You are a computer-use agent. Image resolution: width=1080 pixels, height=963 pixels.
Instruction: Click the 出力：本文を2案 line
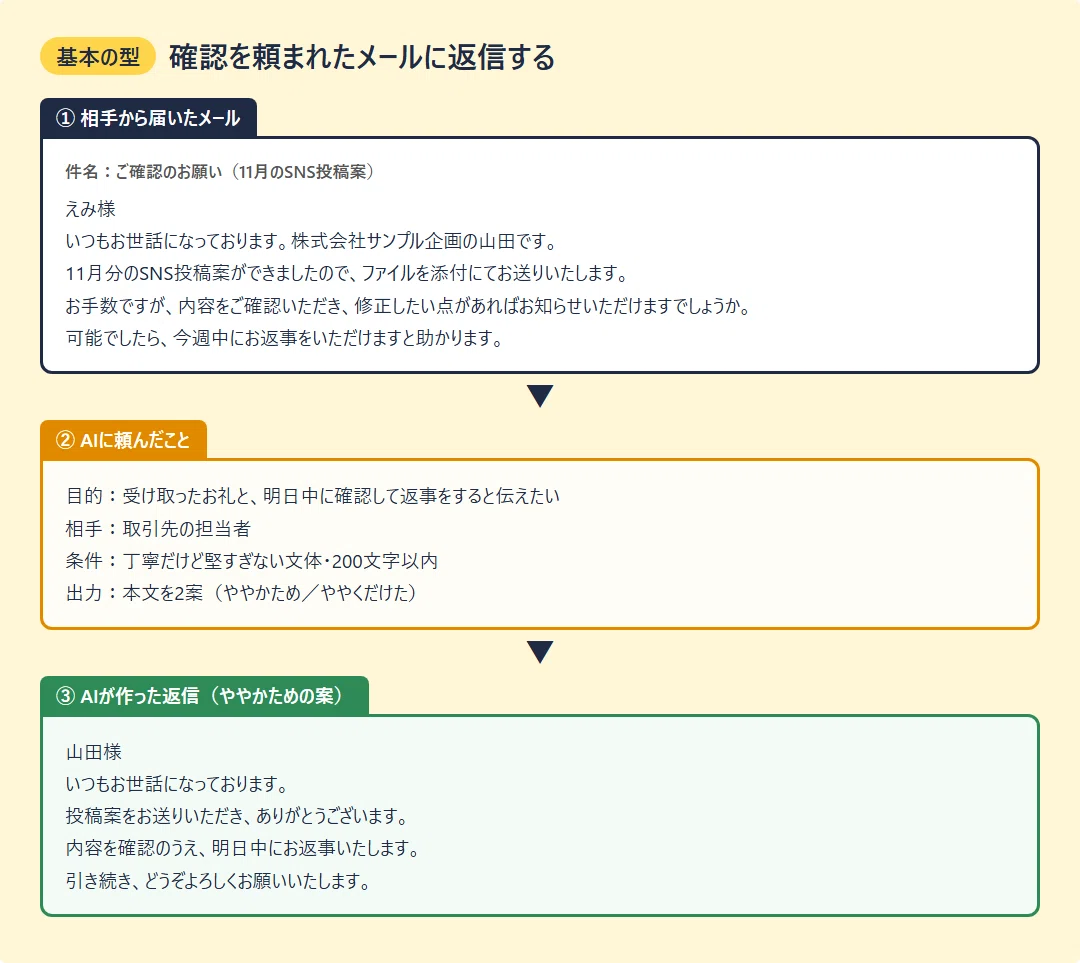click(242, 593)
